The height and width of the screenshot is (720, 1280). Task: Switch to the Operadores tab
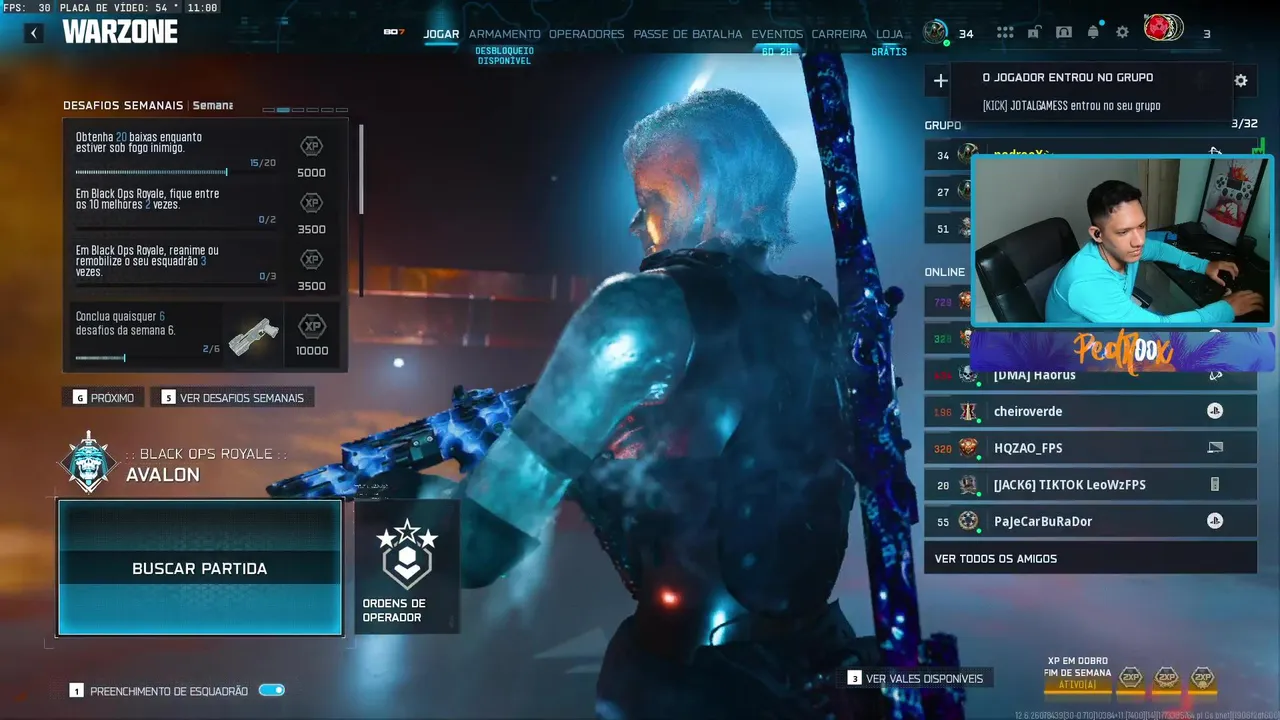coord(586,34)
